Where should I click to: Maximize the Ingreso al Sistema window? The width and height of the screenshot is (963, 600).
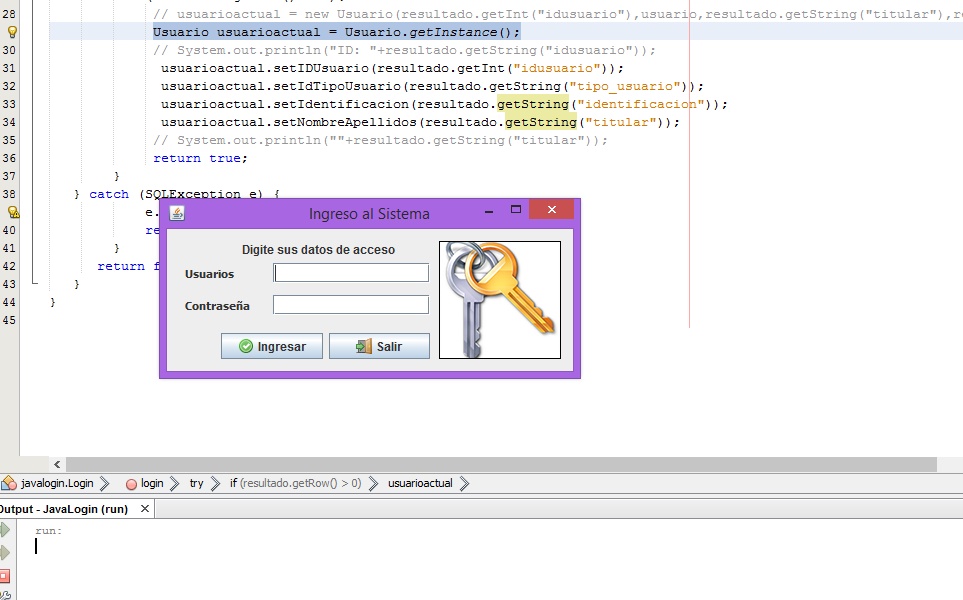click(x=516, y=210)
